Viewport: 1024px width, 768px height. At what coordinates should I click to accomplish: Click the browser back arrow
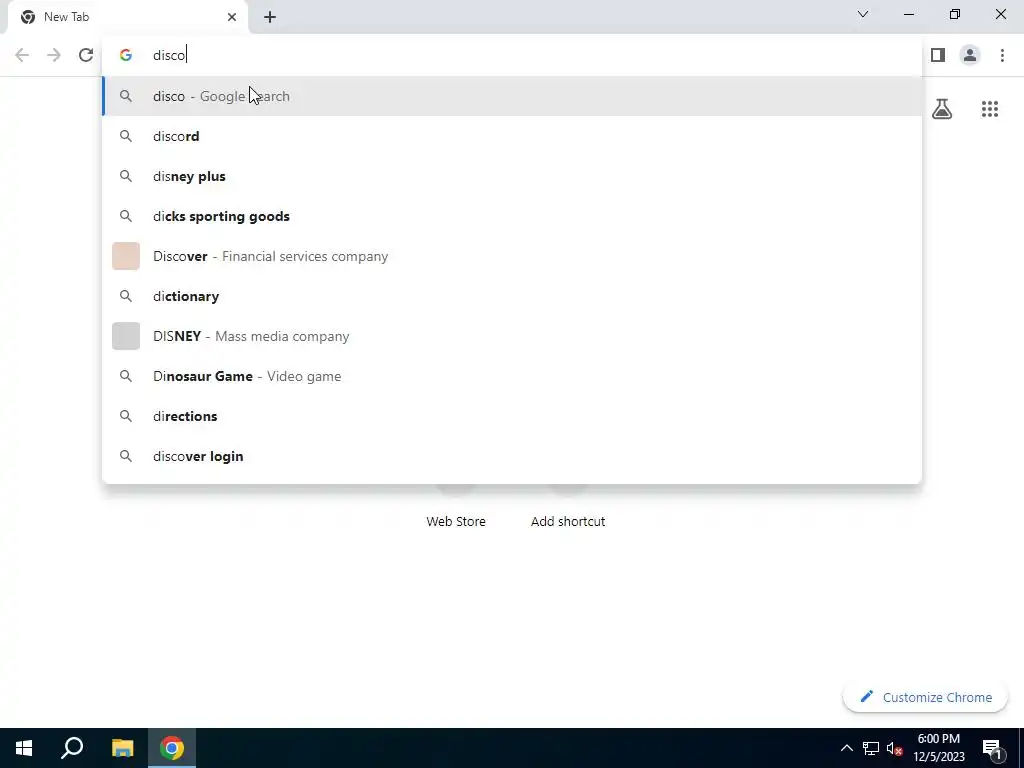coord(22,56)
